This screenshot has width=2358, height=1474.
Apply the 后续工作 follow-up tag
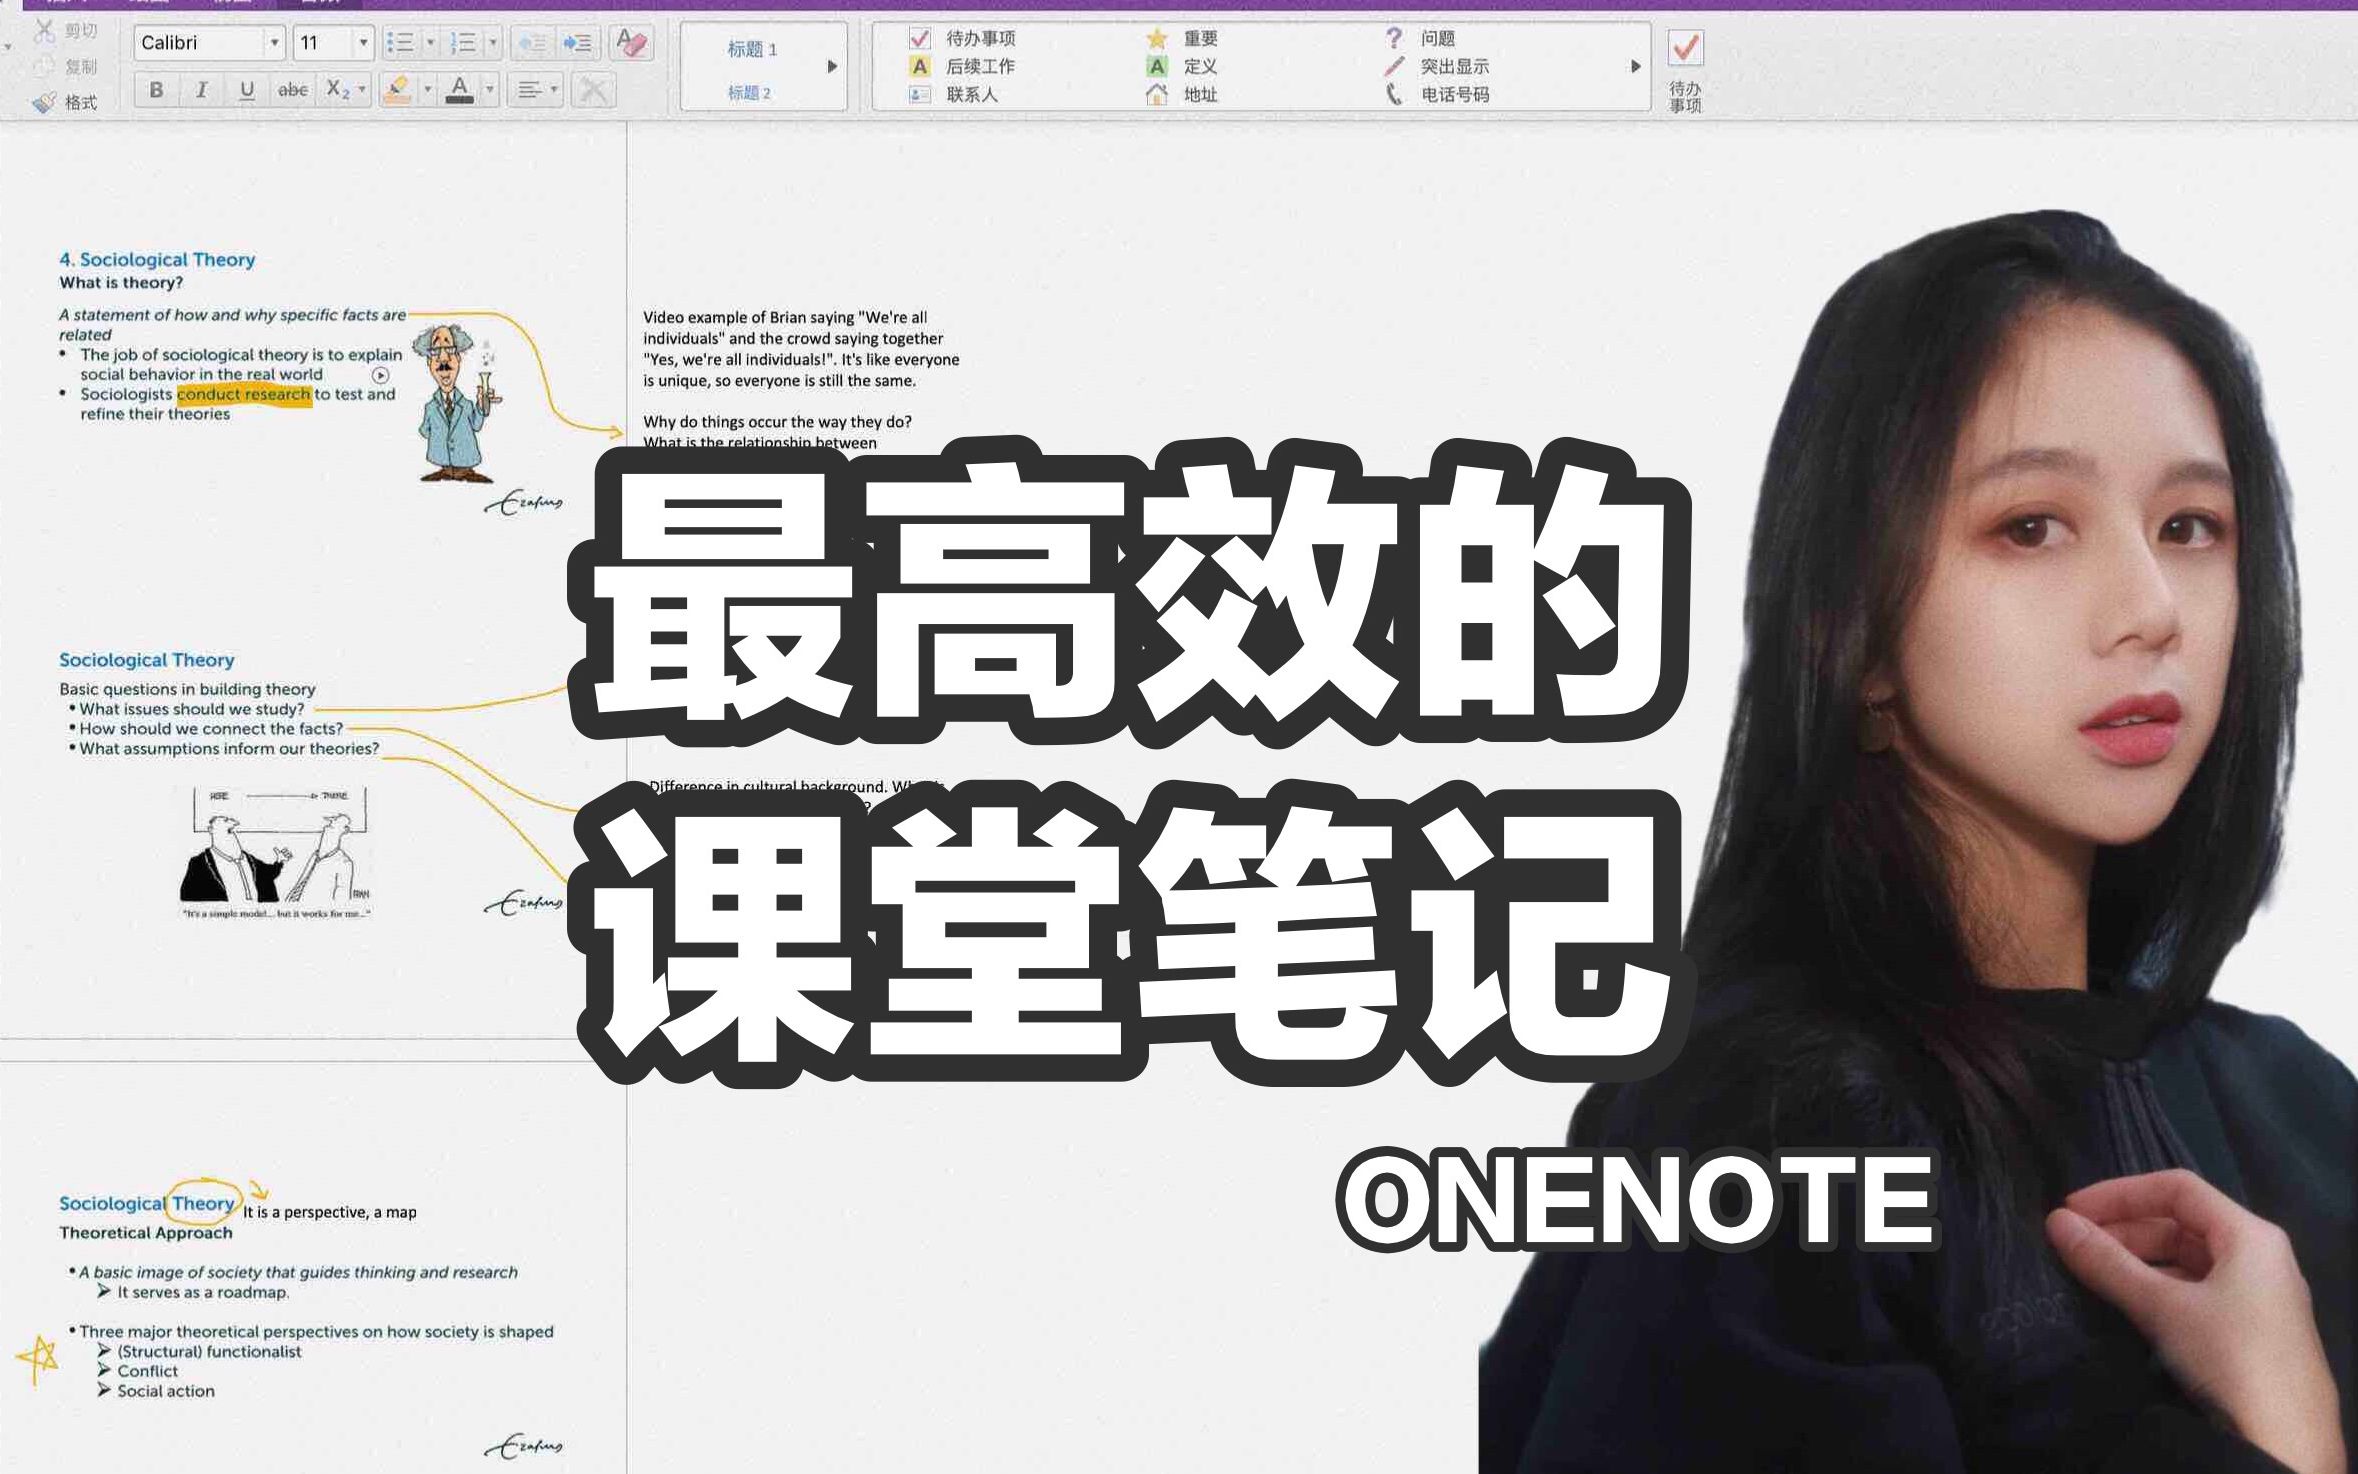[961, 67]
